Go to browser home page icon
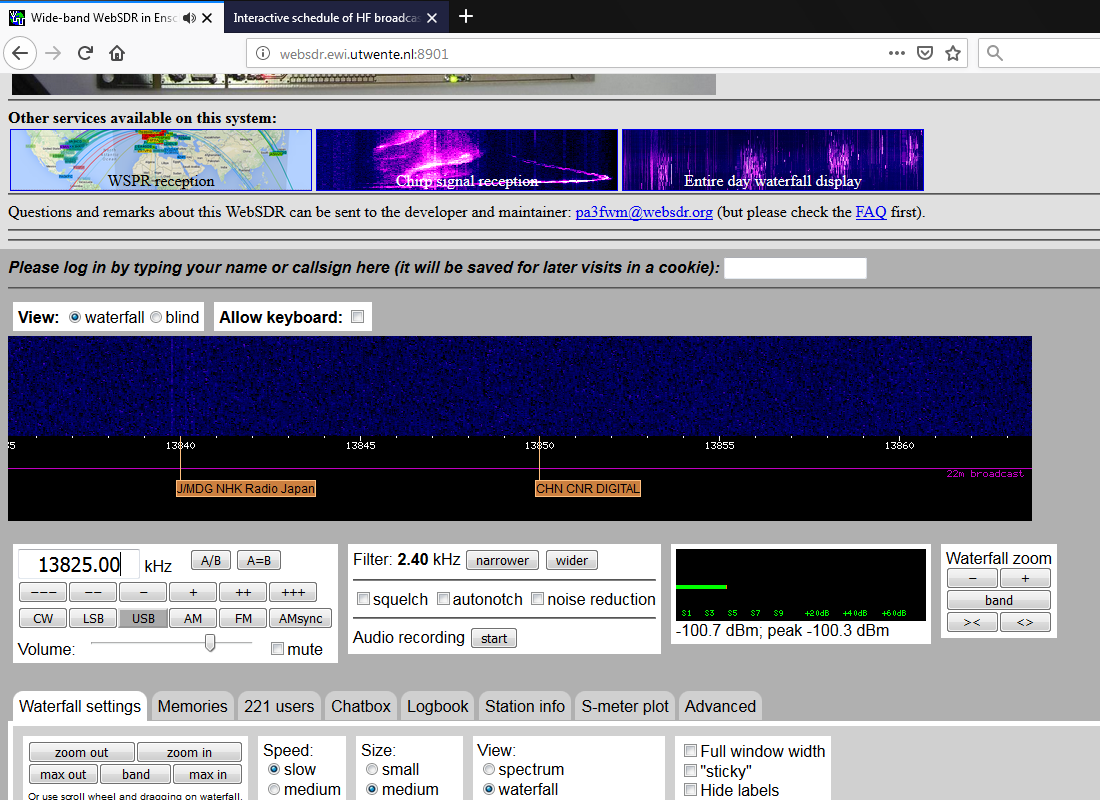Viewport: 1100px width, 800px height. pos(117,53)
